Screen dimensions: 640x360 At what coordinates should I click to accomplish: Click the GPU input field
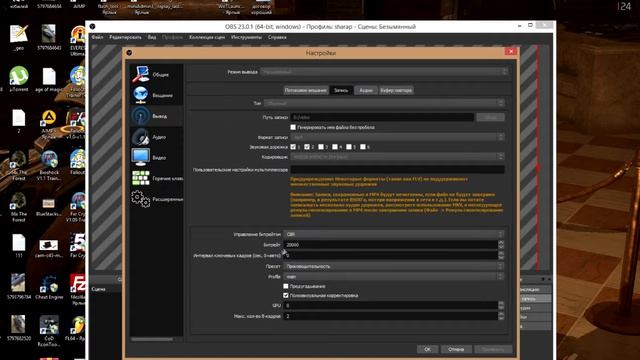click(x=390, y=305)
